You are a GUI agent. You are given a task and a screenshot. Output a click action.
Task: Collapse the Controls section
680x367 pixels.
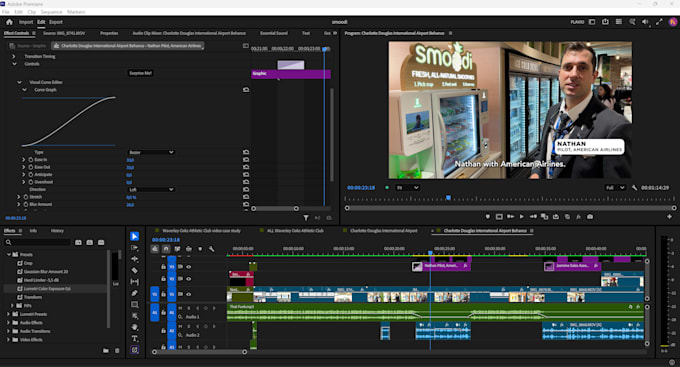point(14,64)
